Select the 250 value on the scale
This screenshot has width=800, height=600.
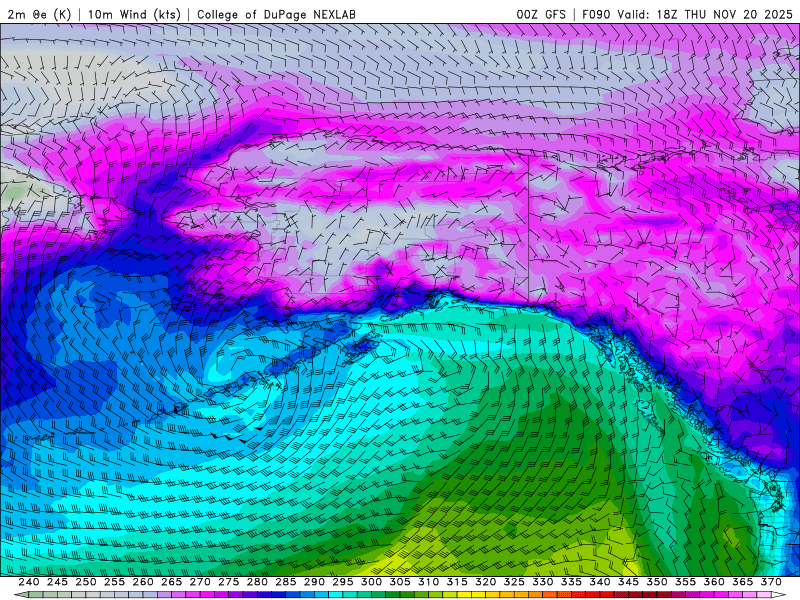coord(86,582)
